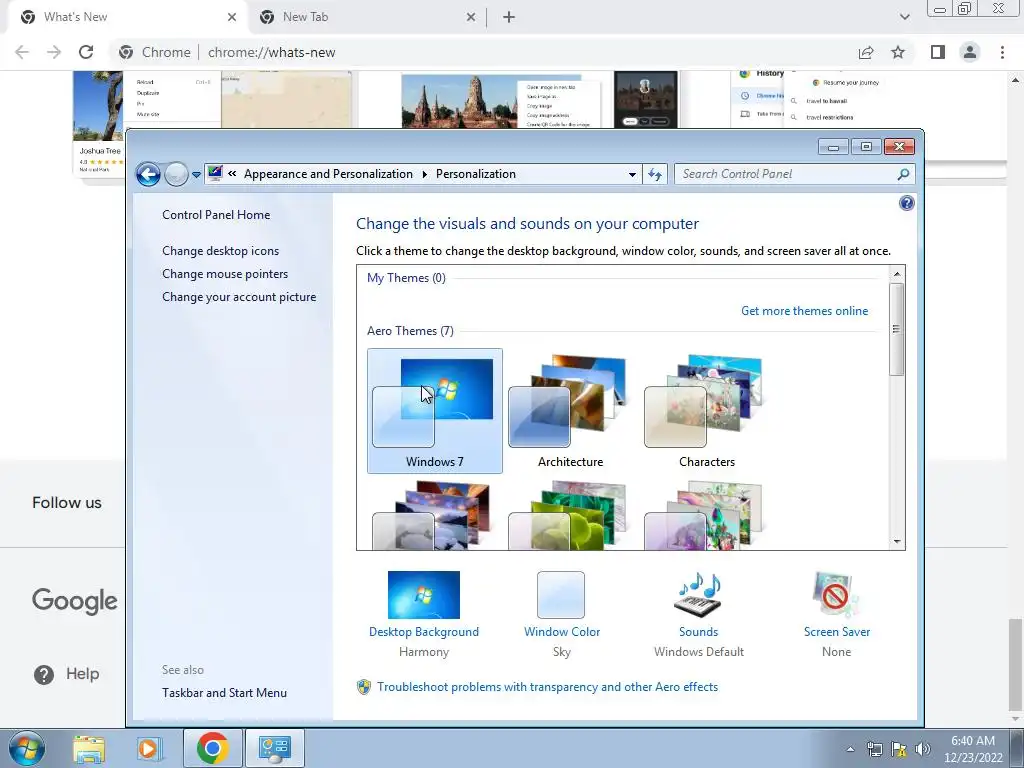The width and height of the screenshot is (1024, 768).
Task: Open the Window Color Sky swatch
Action: click(x=561, y=595)
